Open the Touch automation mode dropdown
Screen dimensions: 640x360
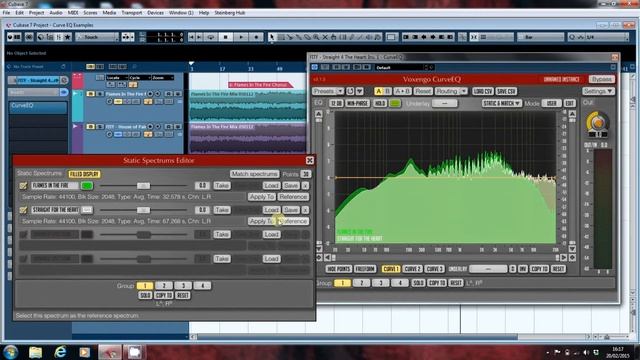(97, 37)
